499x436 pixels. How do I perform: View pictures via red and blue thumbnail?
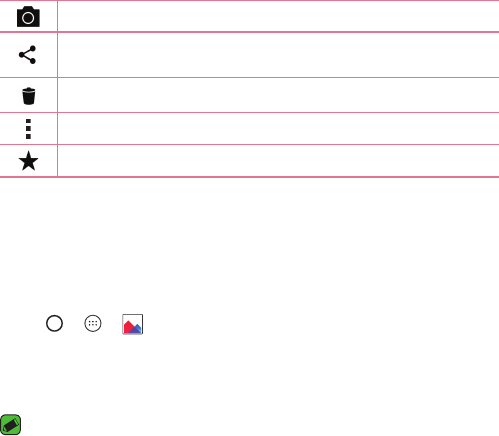(133, 324)
